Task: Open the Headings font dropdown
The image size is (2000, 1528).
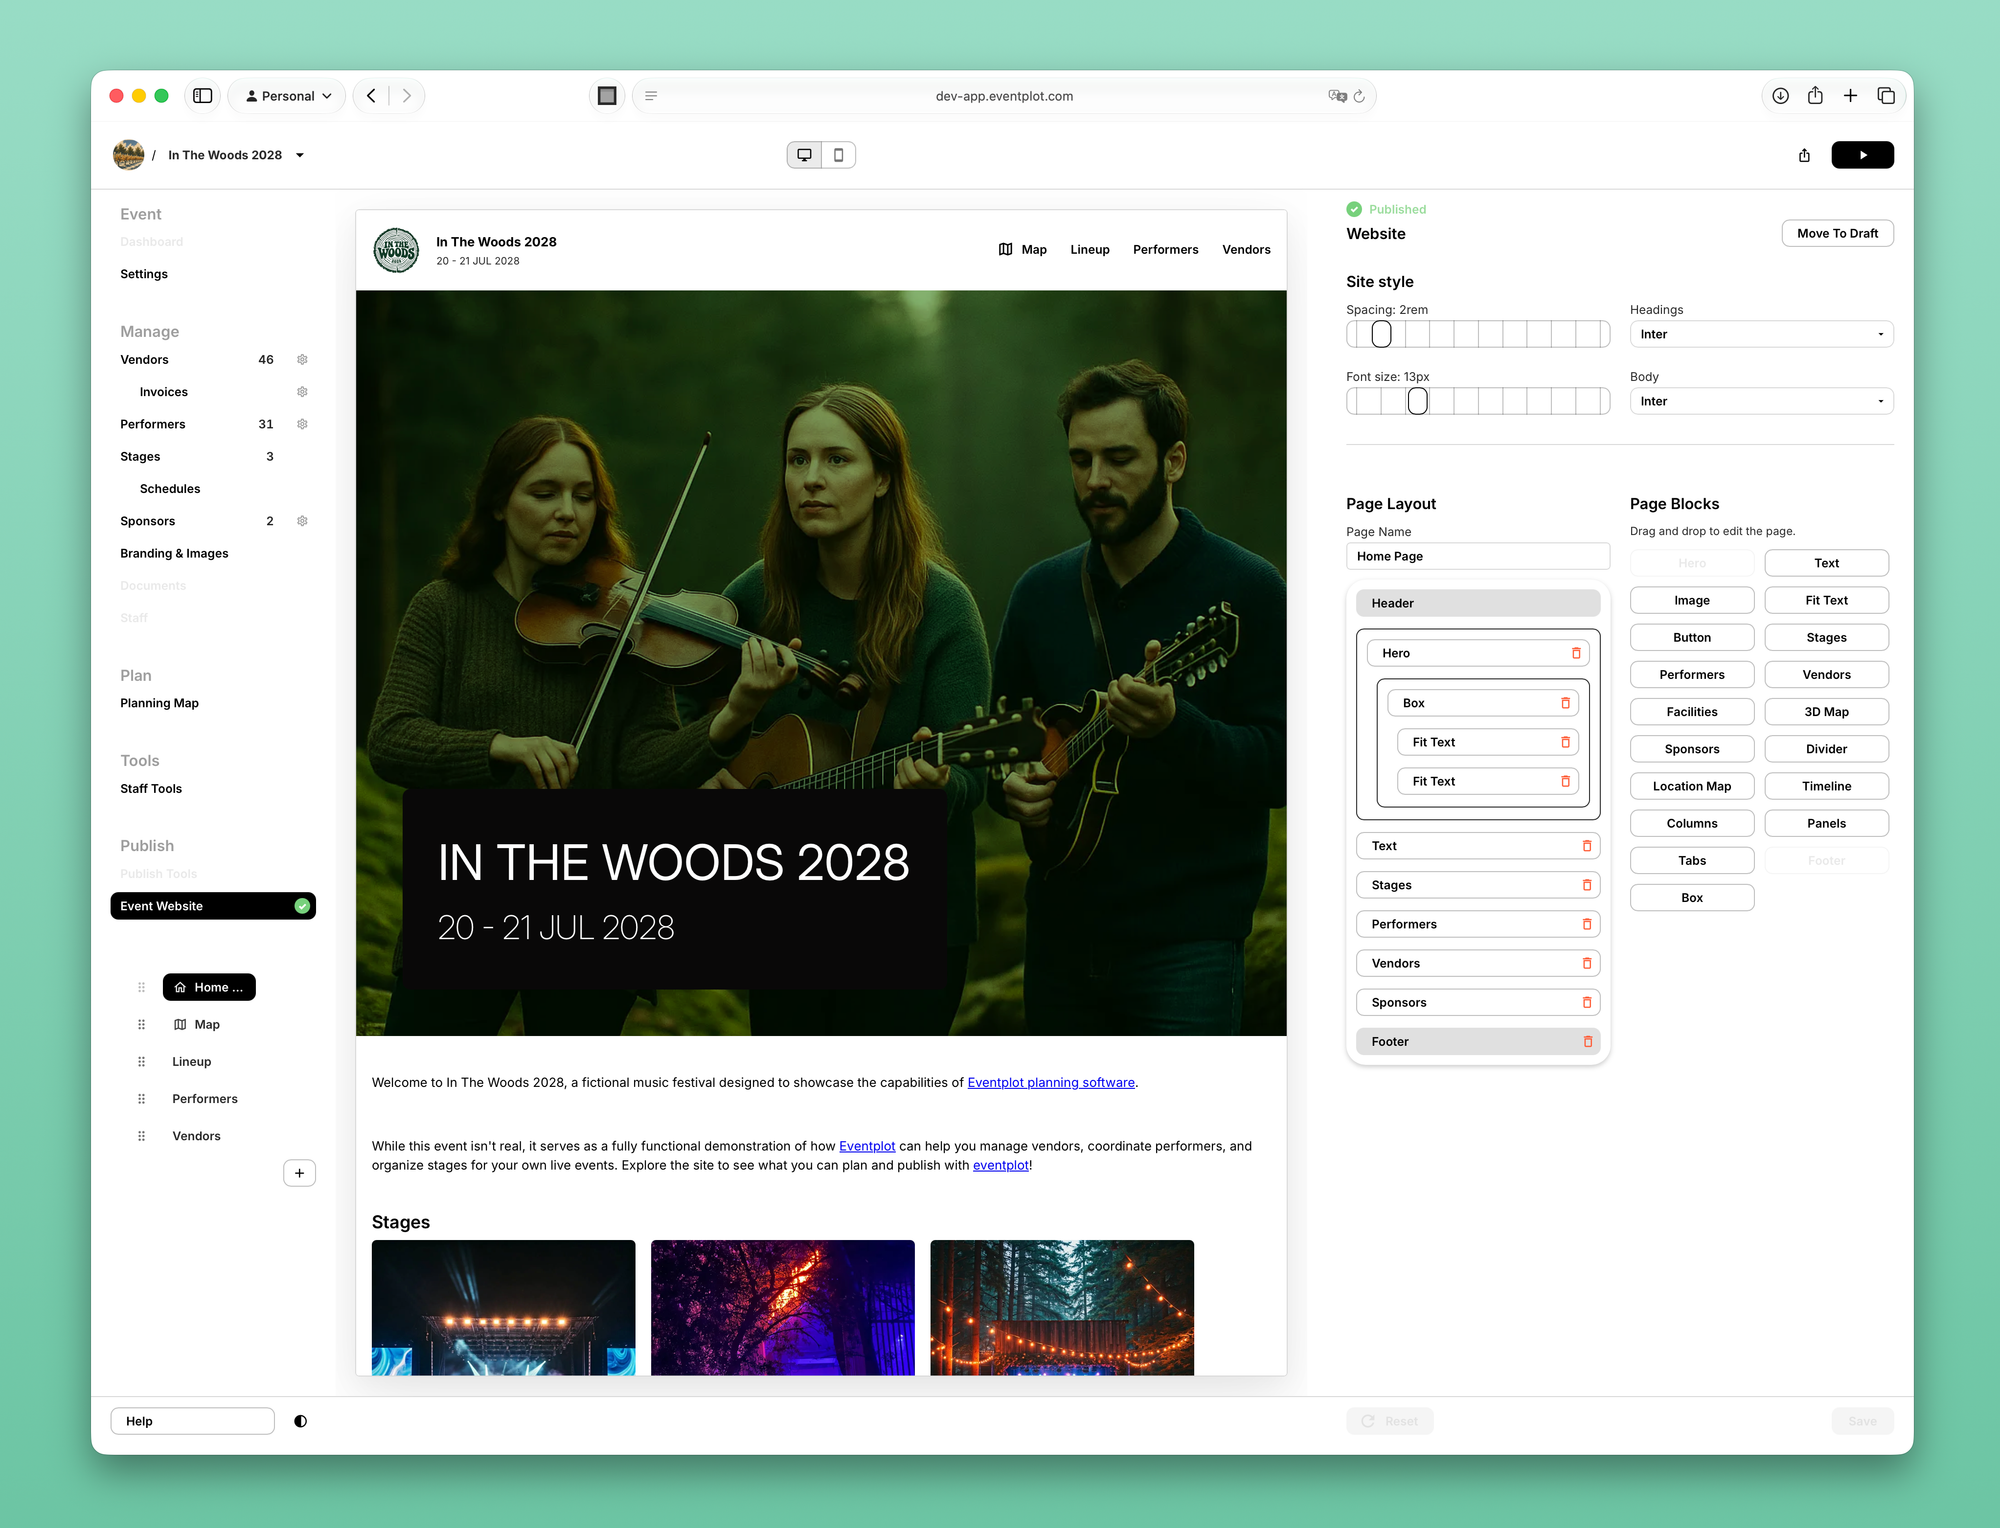Action: click(x=1761, y=334)
